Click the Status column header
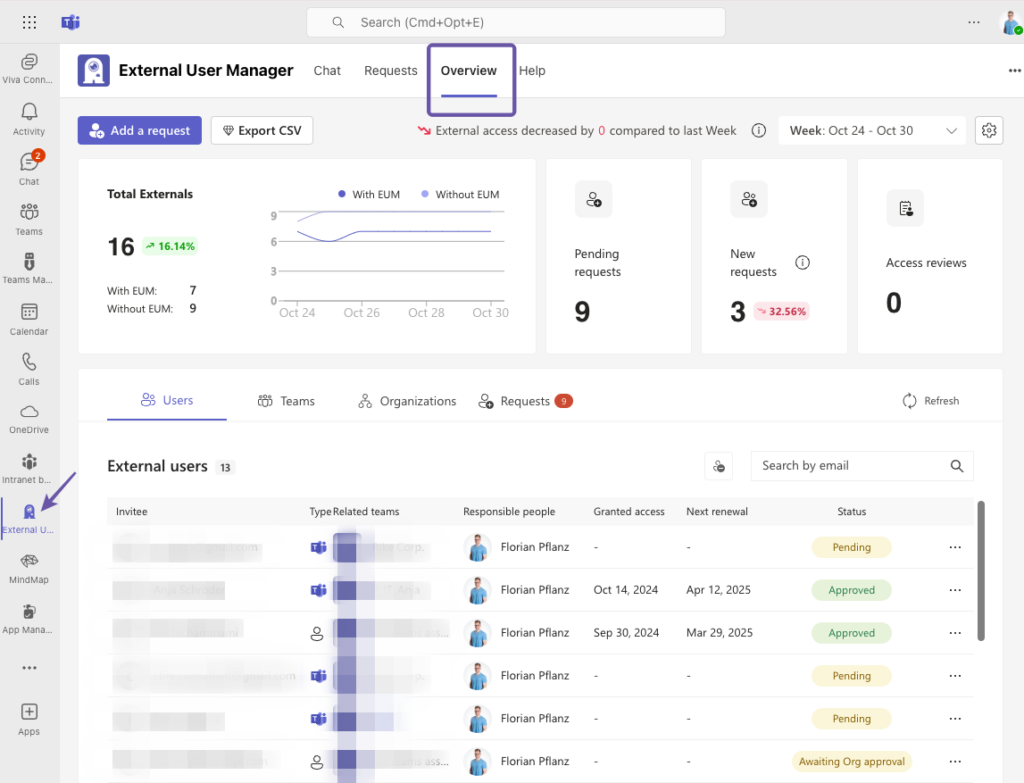Viewport: 1024px width, 783px height. (x=852, y=512)
